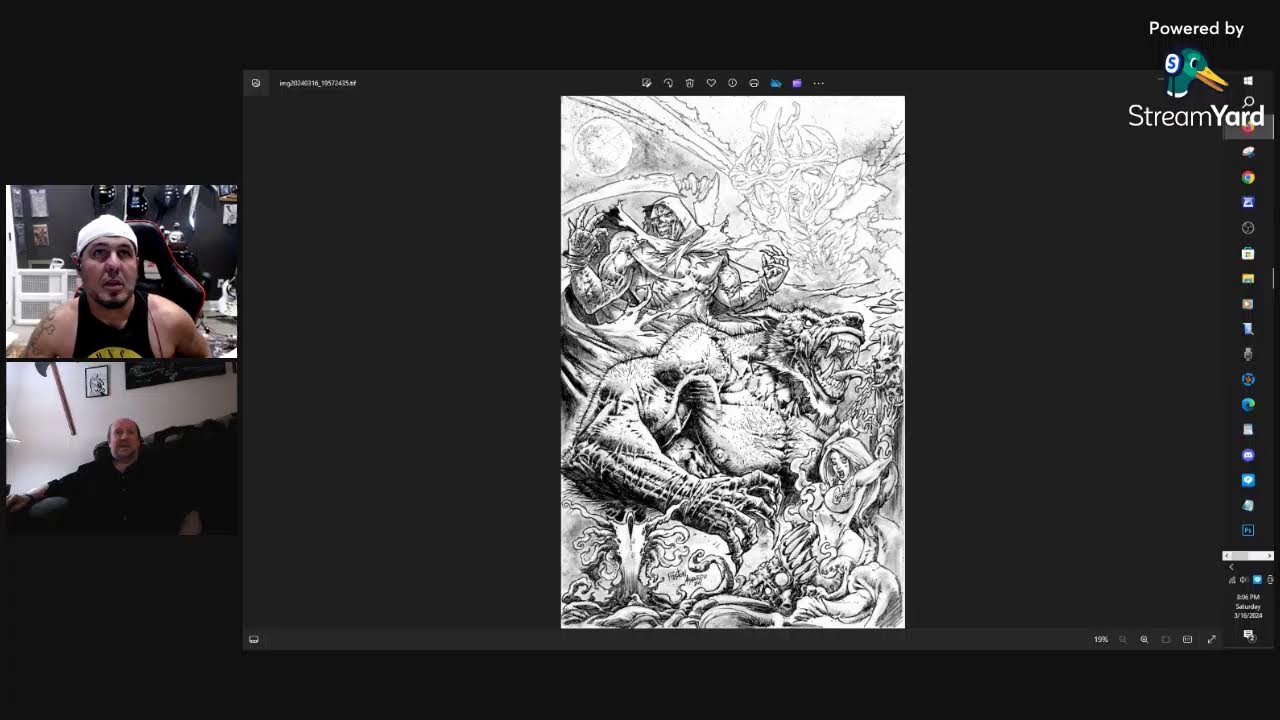Screen dimensions: 1280x720
Task: Click the 19% zoom level indicator
Action: point(1101,640)
